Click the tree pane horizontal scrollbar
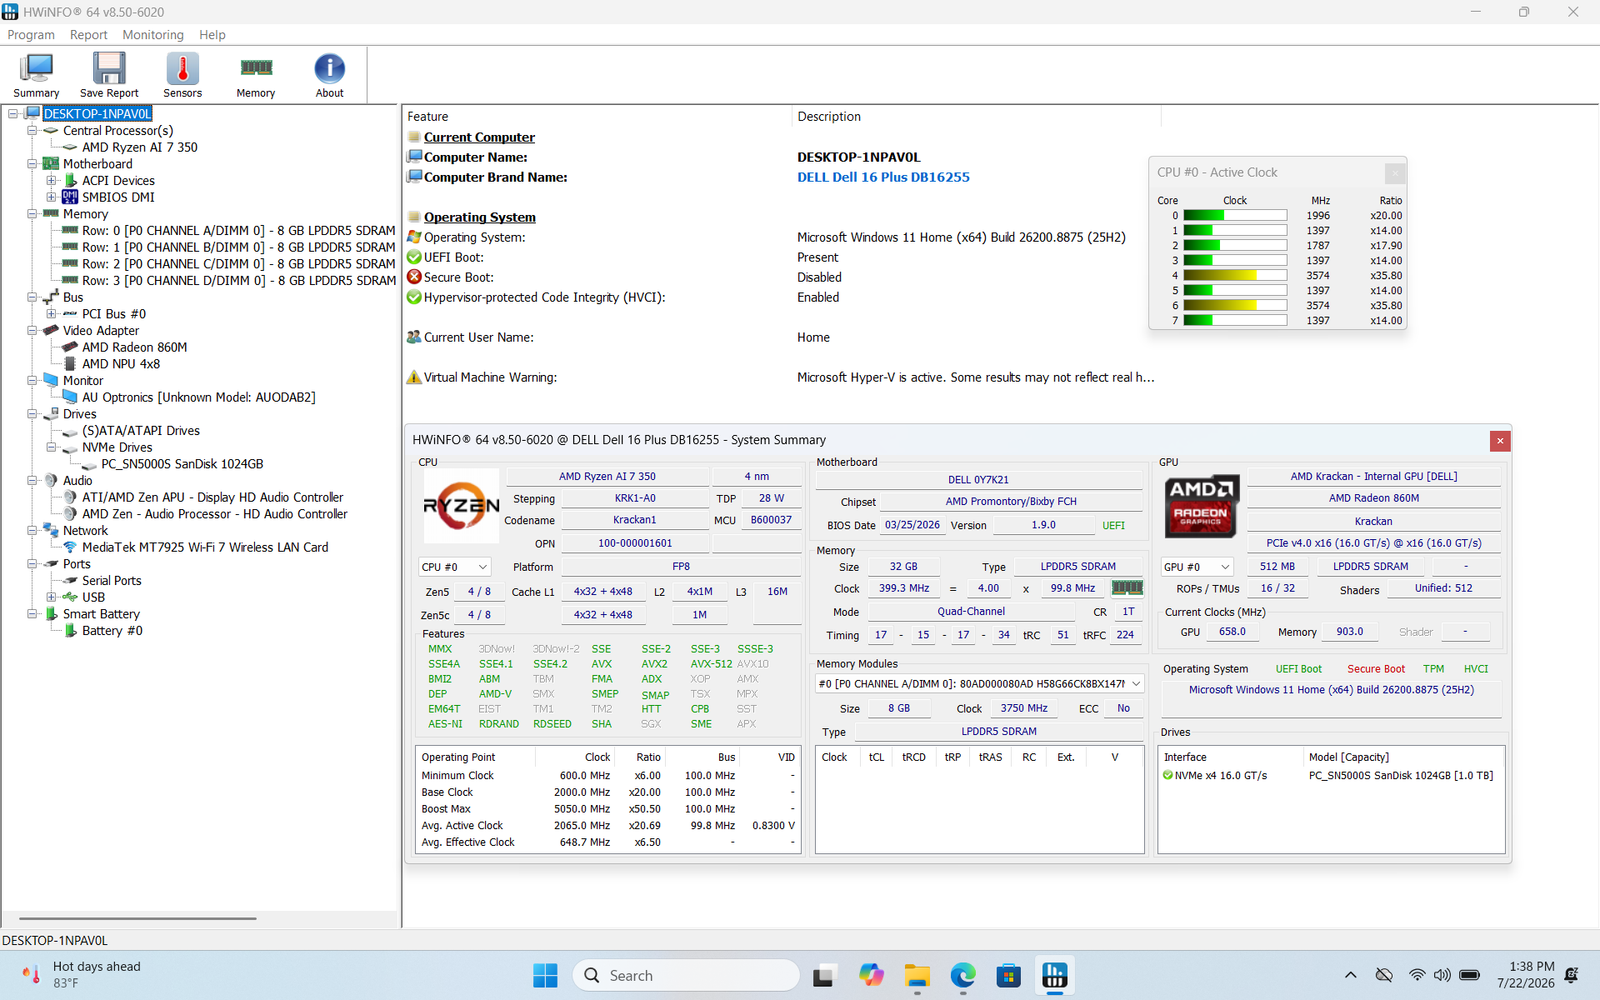This screenshot has width=1600, height=1000. 138,918
